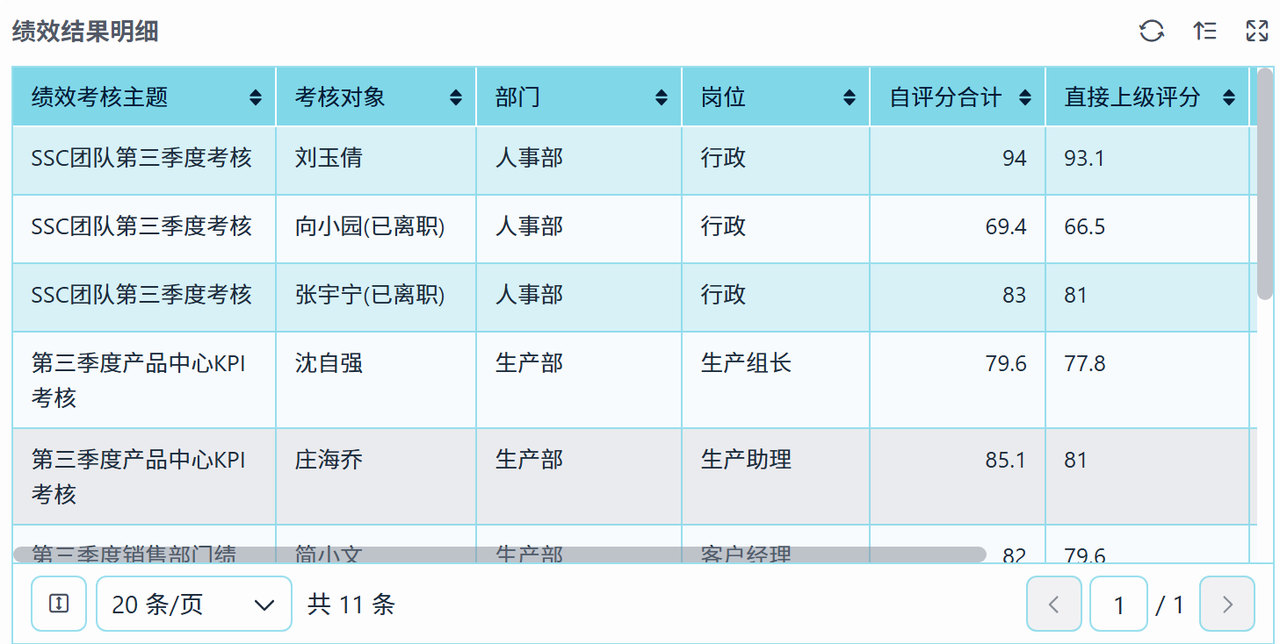Click the horizontal scrollbar thumb

pos(499,554)
